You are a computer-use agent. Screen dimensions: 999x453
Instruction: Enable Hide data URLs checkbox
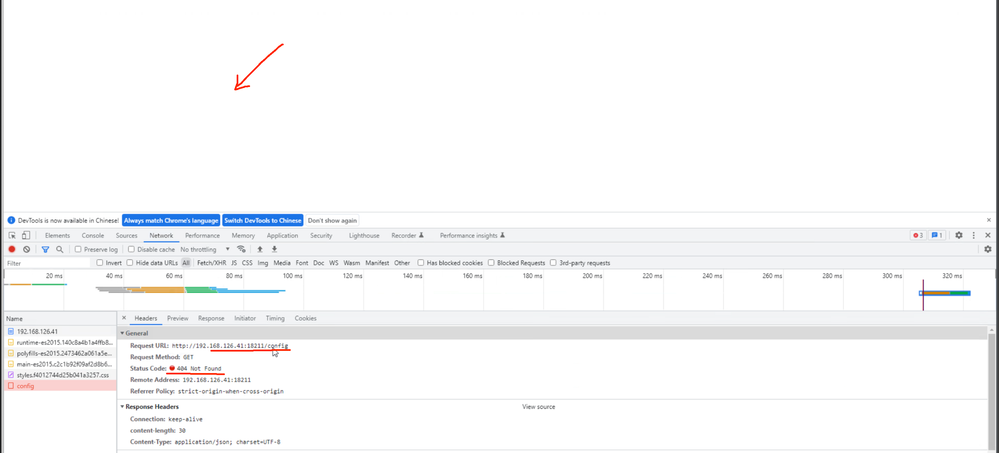coord(130,262)
